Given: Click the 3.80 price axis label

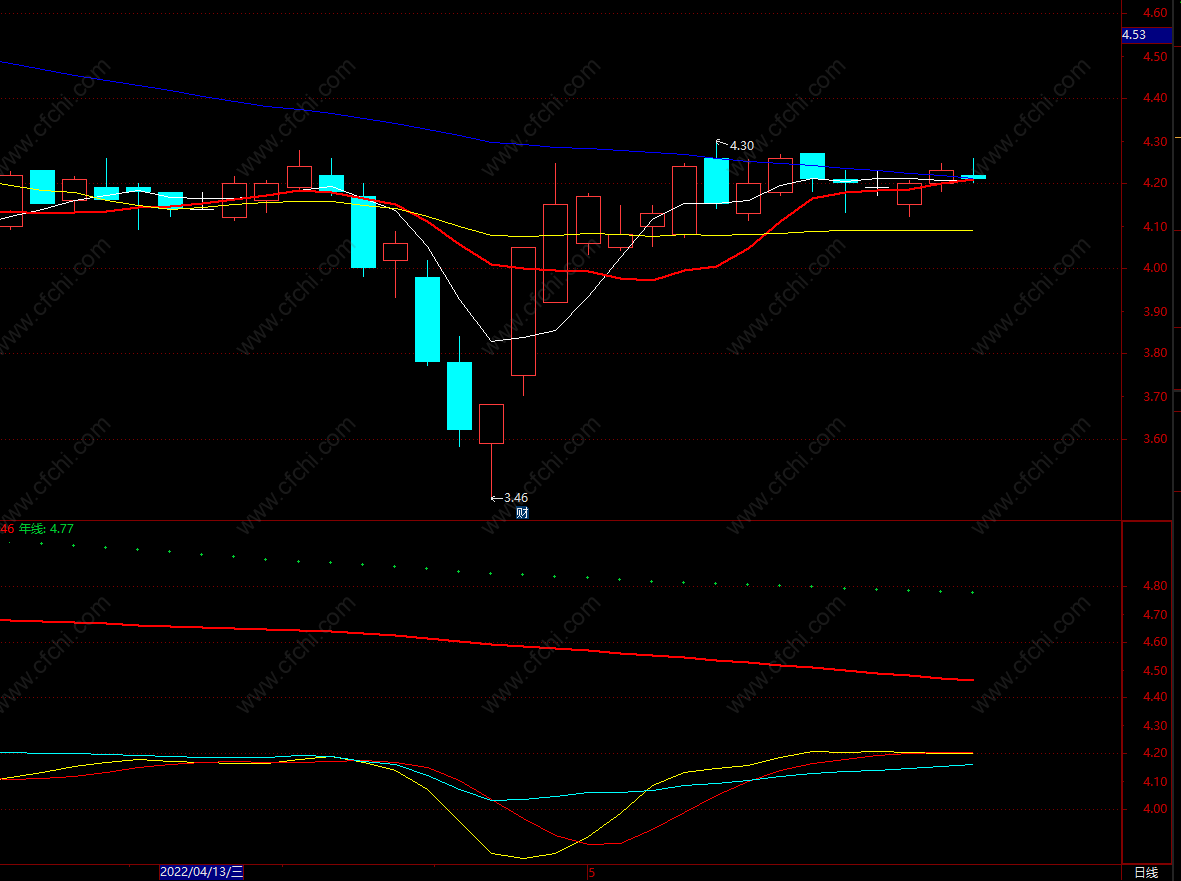Looking at the screenshot, I should click(x=1155, y=353).
